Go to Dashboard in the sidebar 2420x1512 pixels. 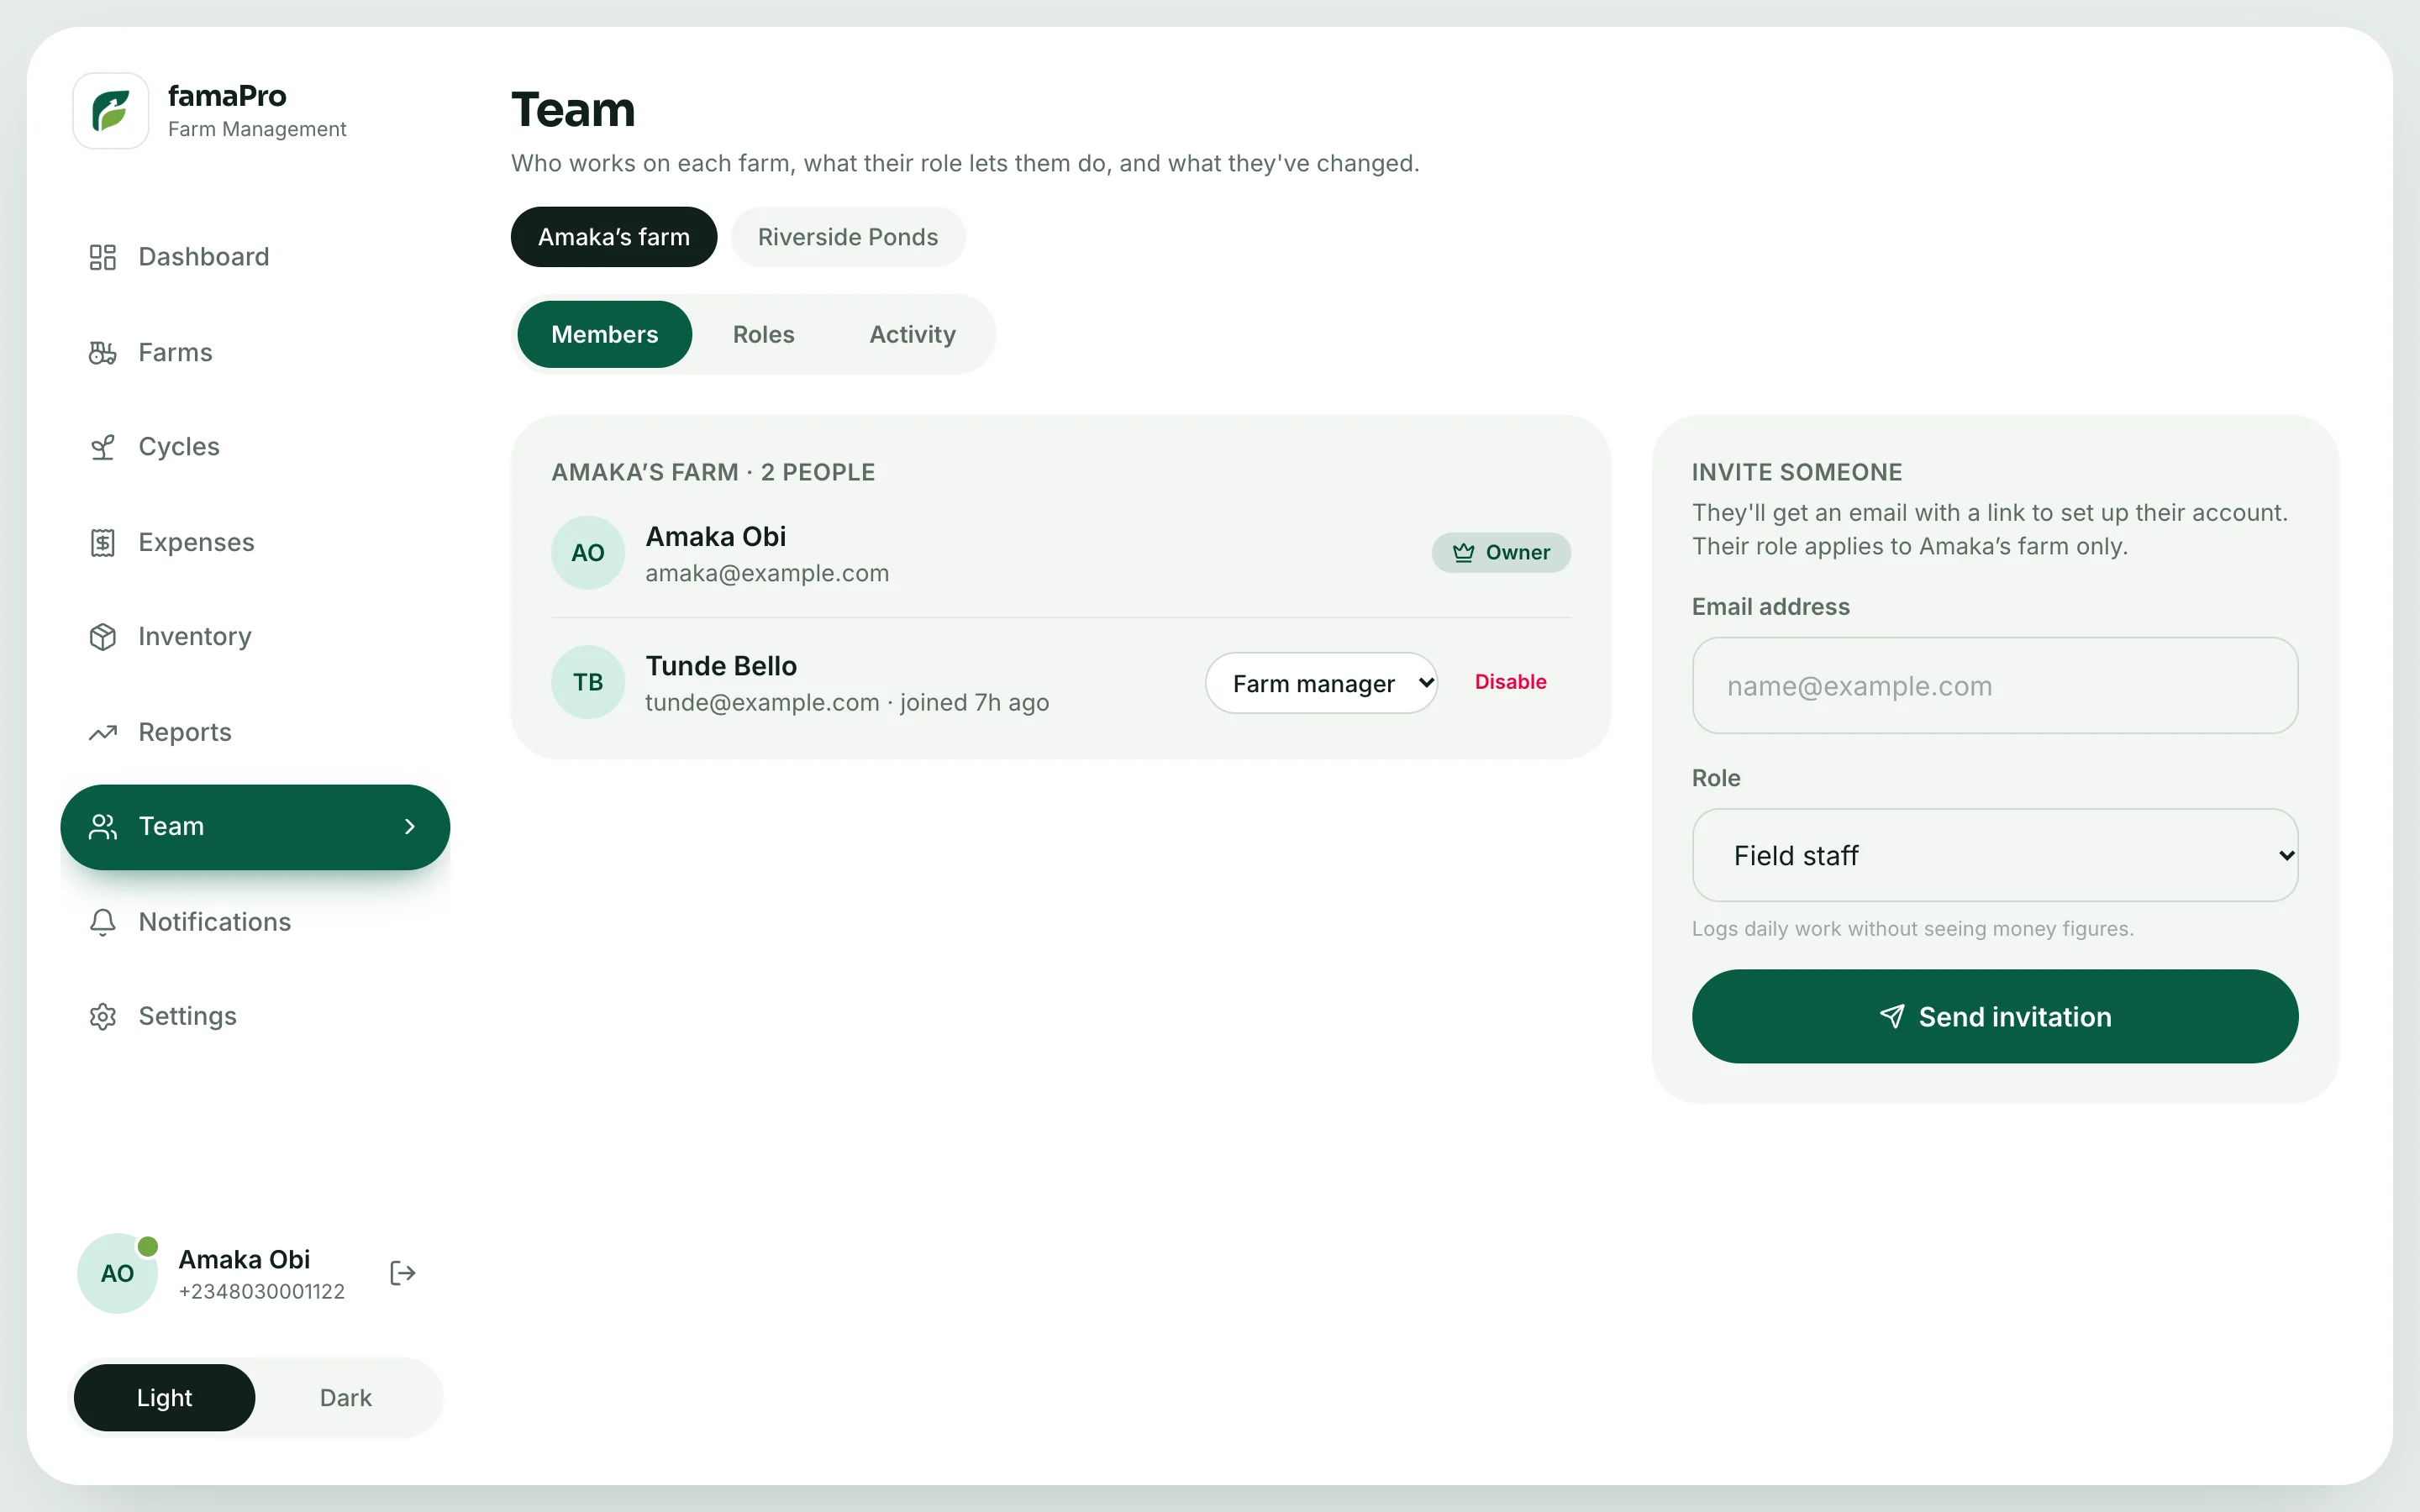pyautogui.click(x=255, y=257)
